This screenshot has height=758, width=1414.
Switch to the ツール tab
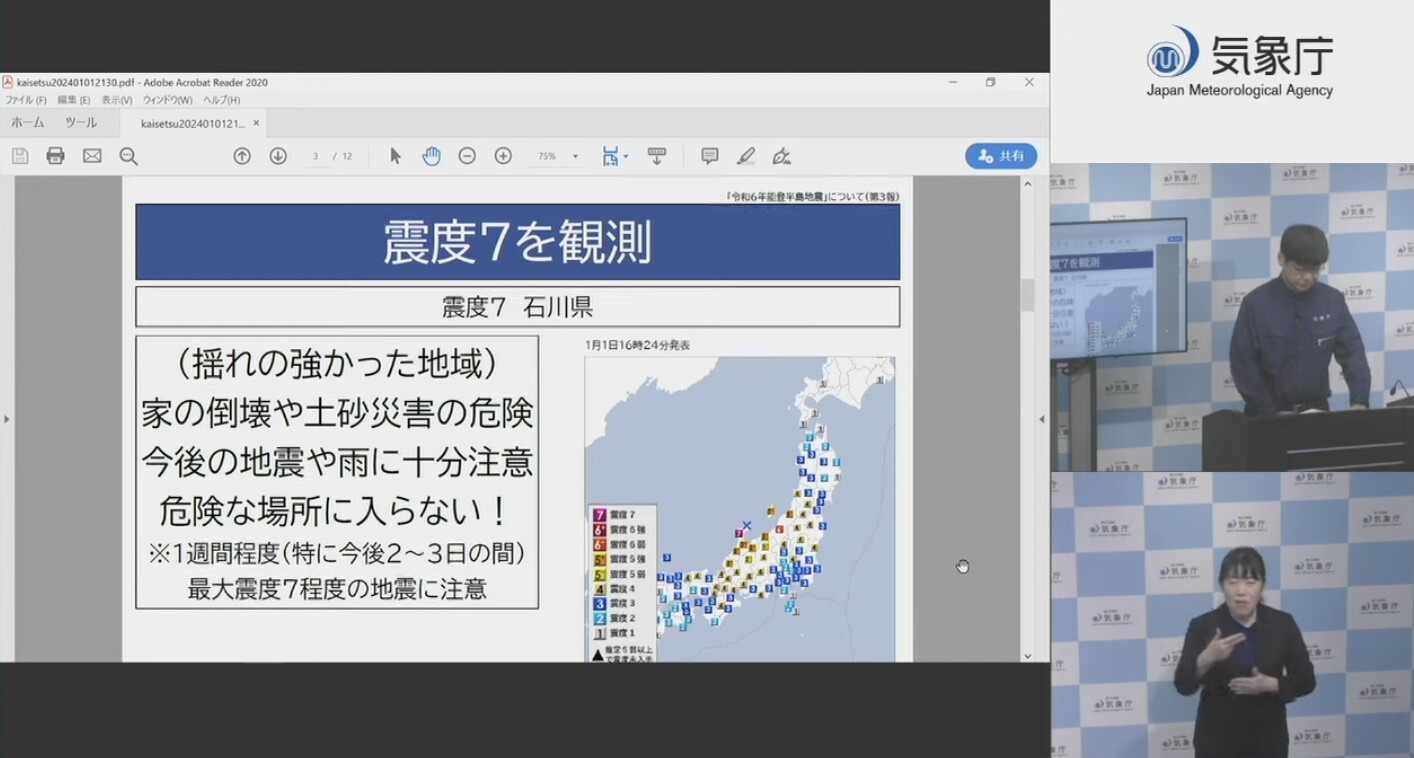81,123
